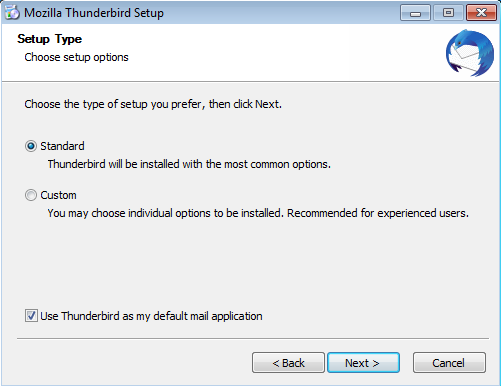This screenshot has height=386, width=501.
Task: Click the Custom description for experienced users
Action: pyautogui.click(x=258, y=213)
